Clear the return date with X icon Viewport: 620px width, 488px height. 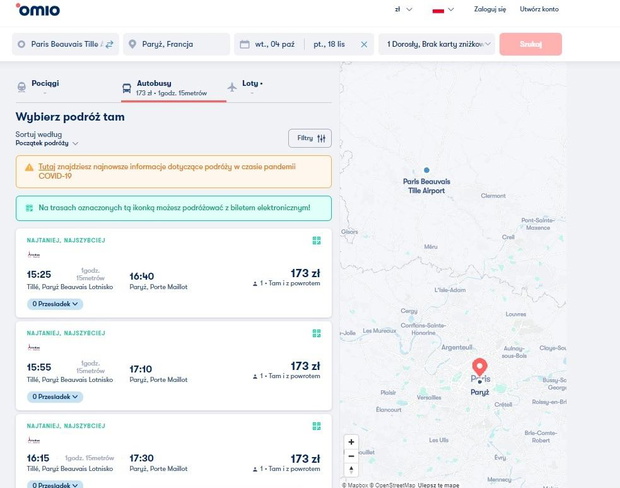[x=364, y=44]
